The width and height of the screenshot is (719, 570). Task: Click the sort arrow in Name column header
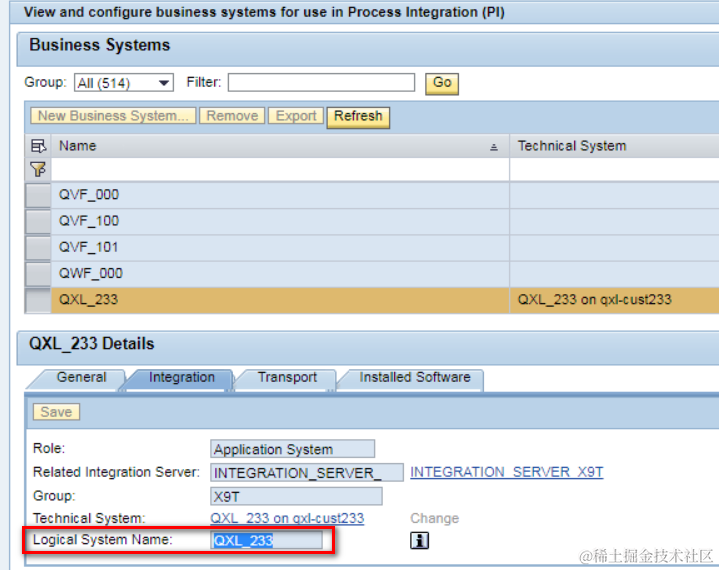(493, 147)
